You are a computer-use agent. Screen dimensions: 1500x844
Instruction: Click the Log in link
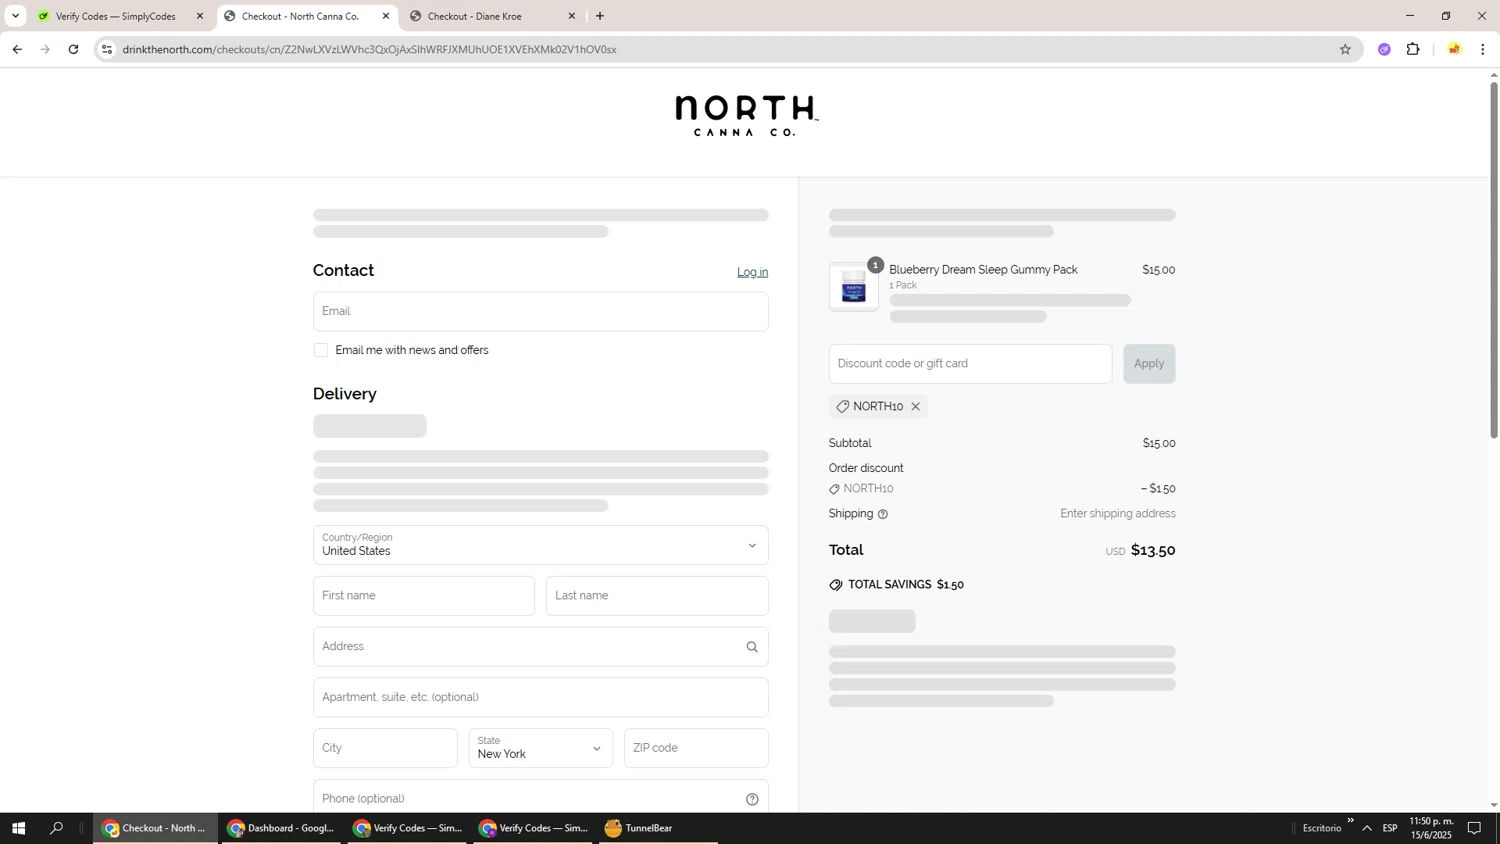(752, 272)
